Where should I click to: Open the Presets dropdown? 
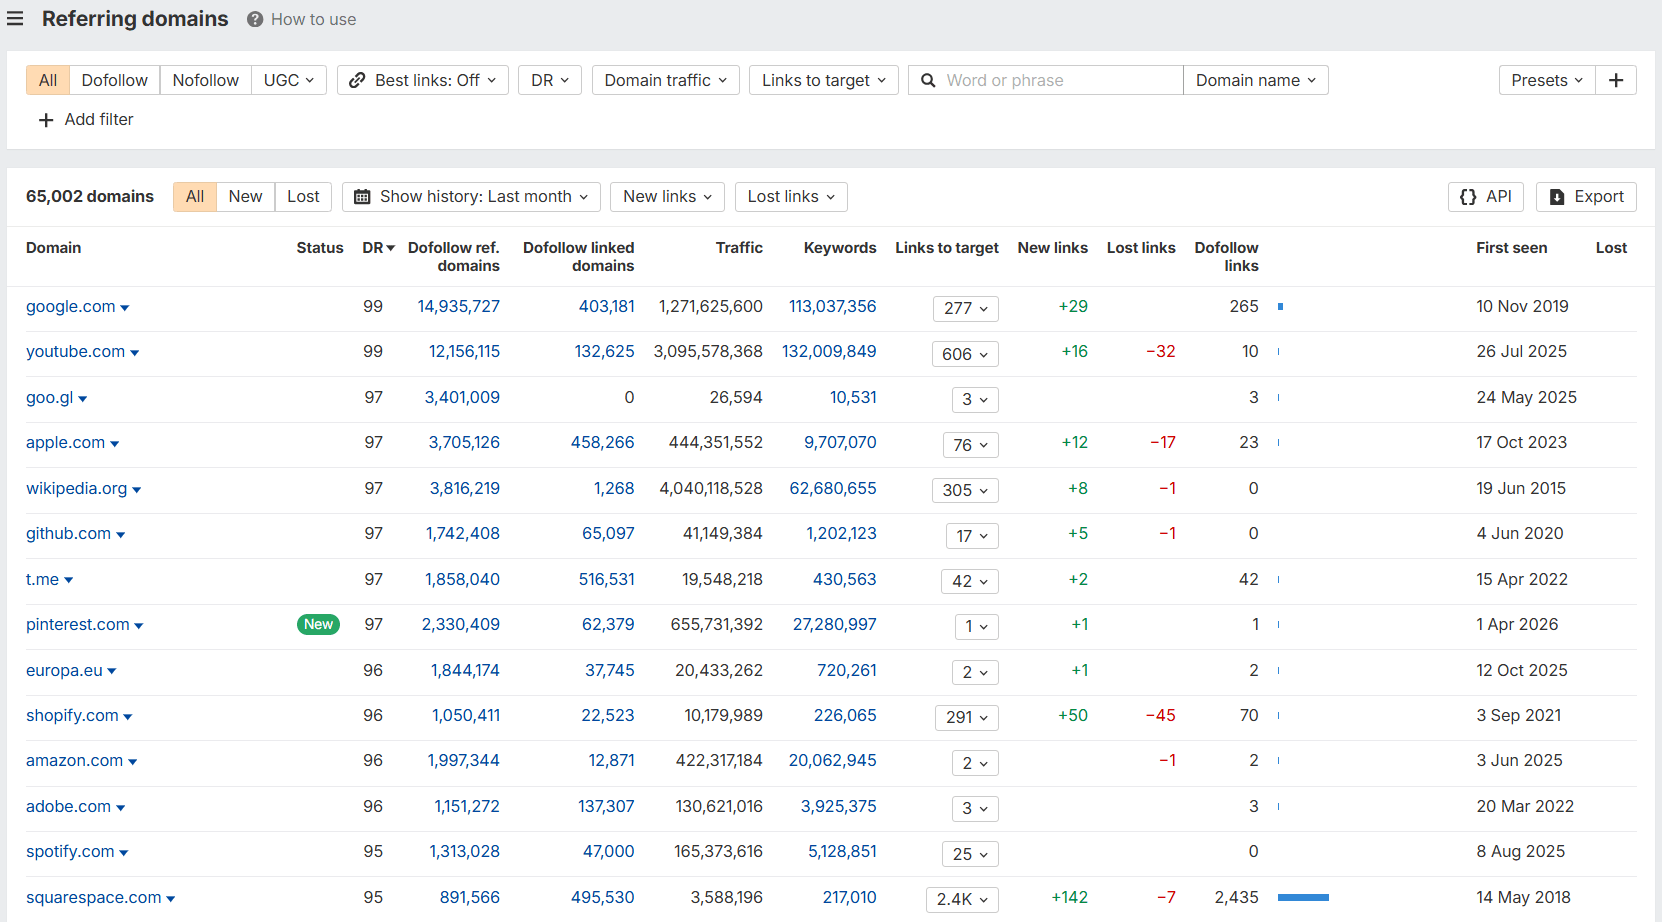(x=1547, y=80)
